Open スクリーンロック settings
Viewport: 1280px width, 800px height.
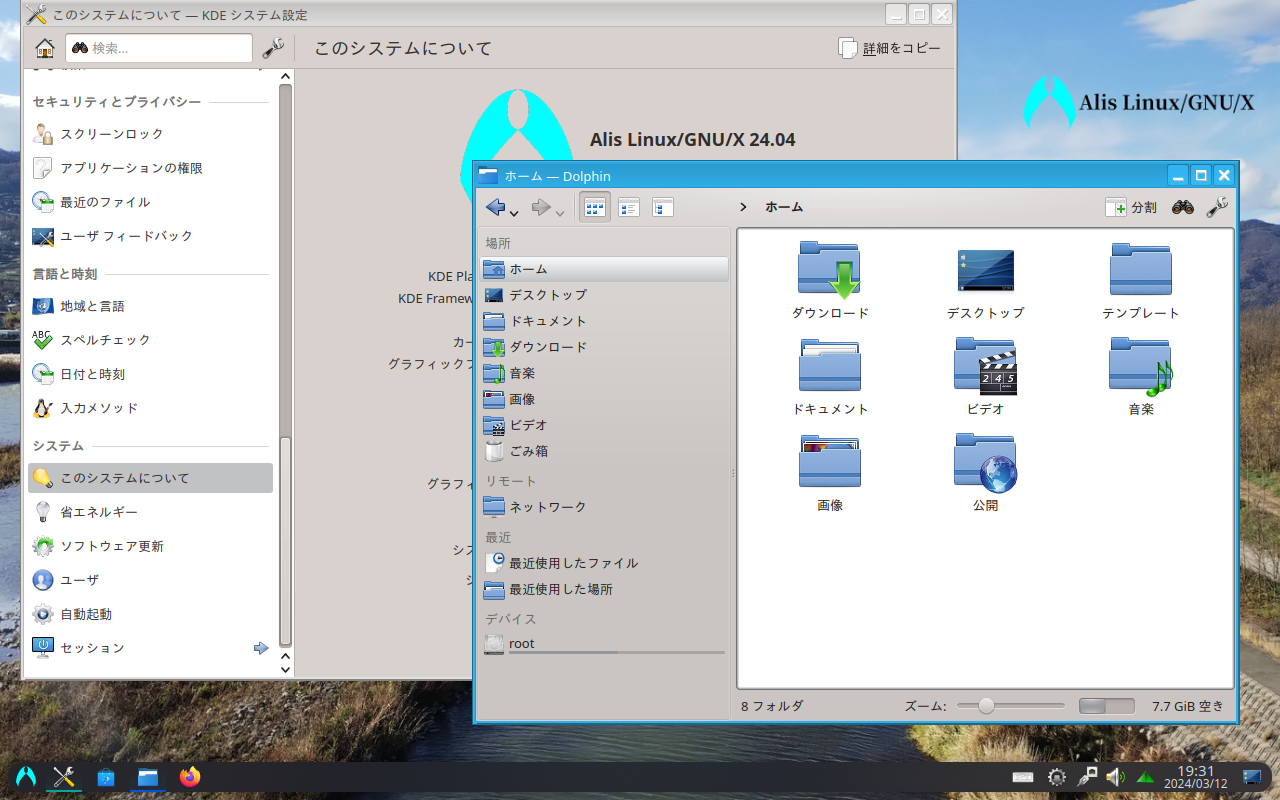(x=150, y=134)
